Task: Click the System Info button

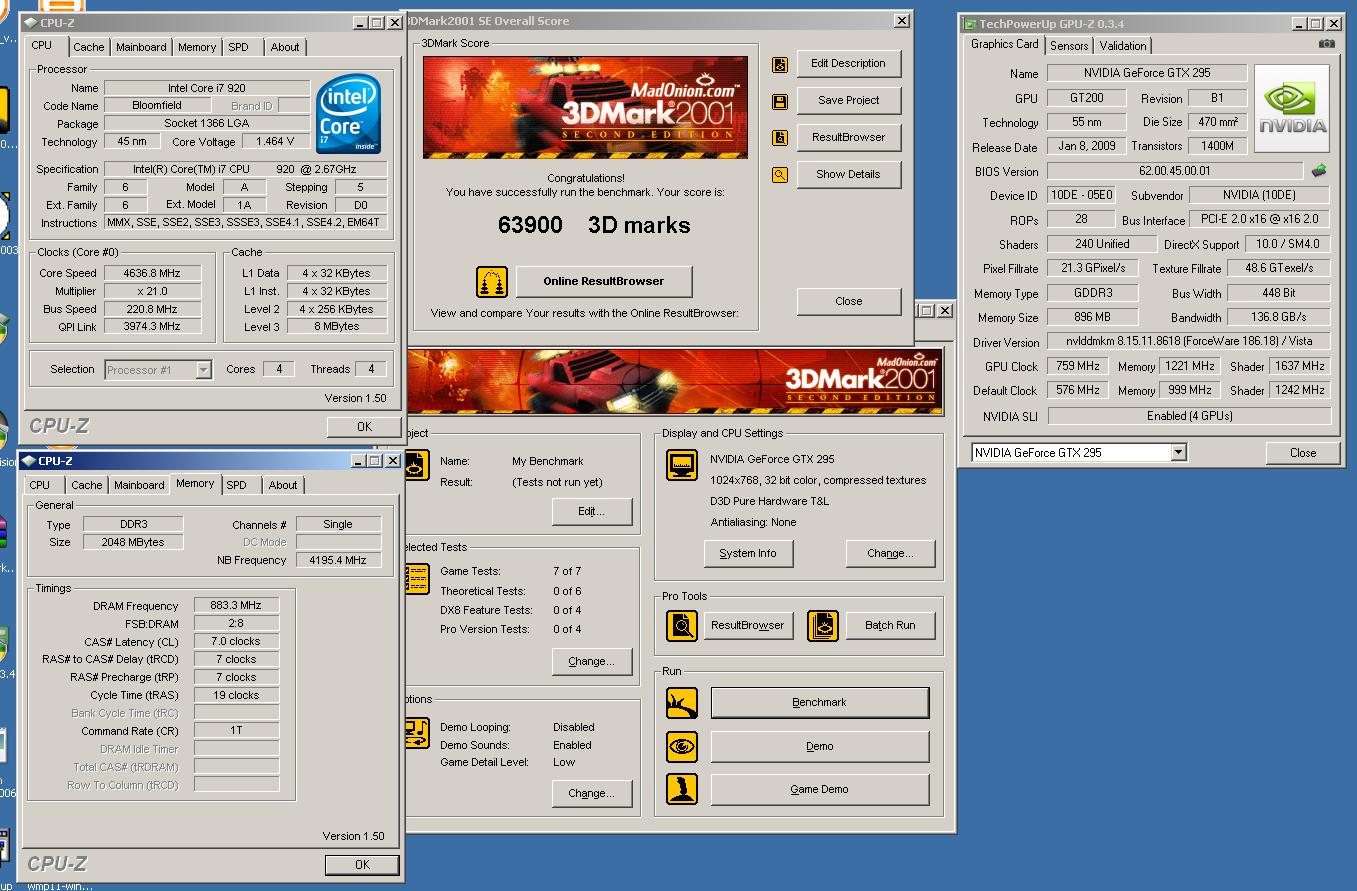Action: tap(748, 554)
